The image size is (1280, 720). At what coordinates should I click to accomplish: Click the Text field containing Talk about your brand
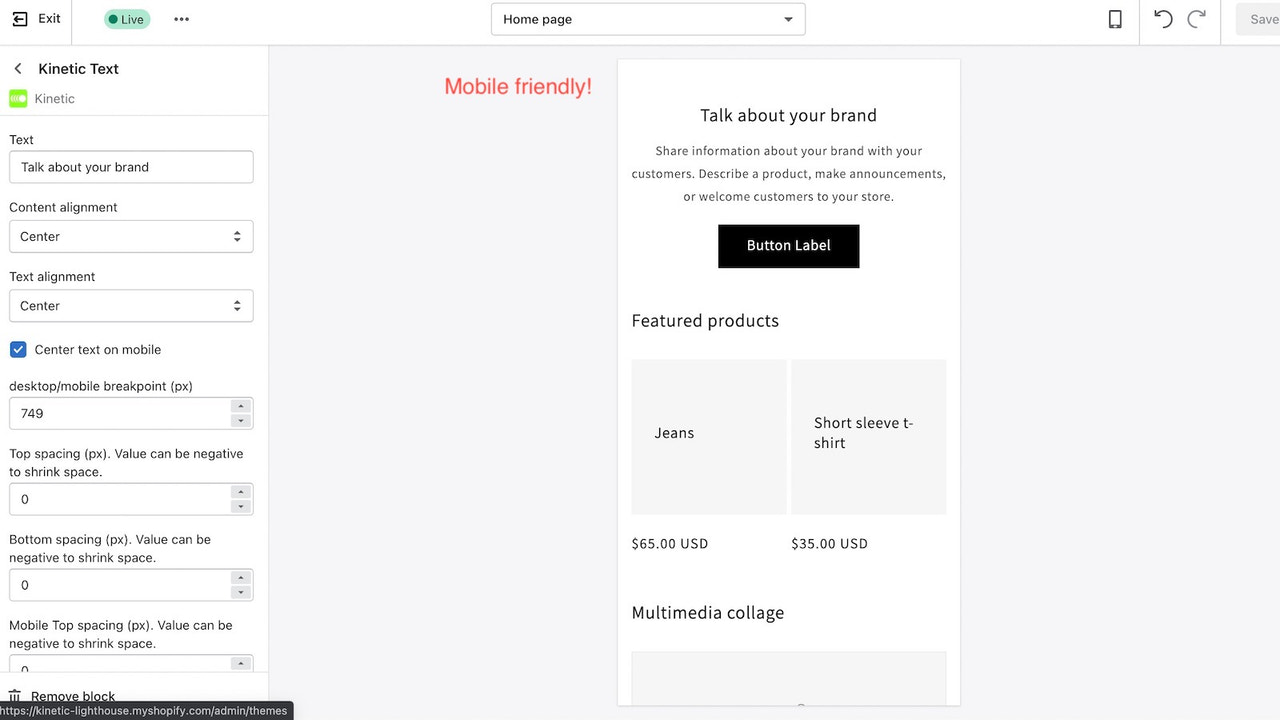click(131, 167)
